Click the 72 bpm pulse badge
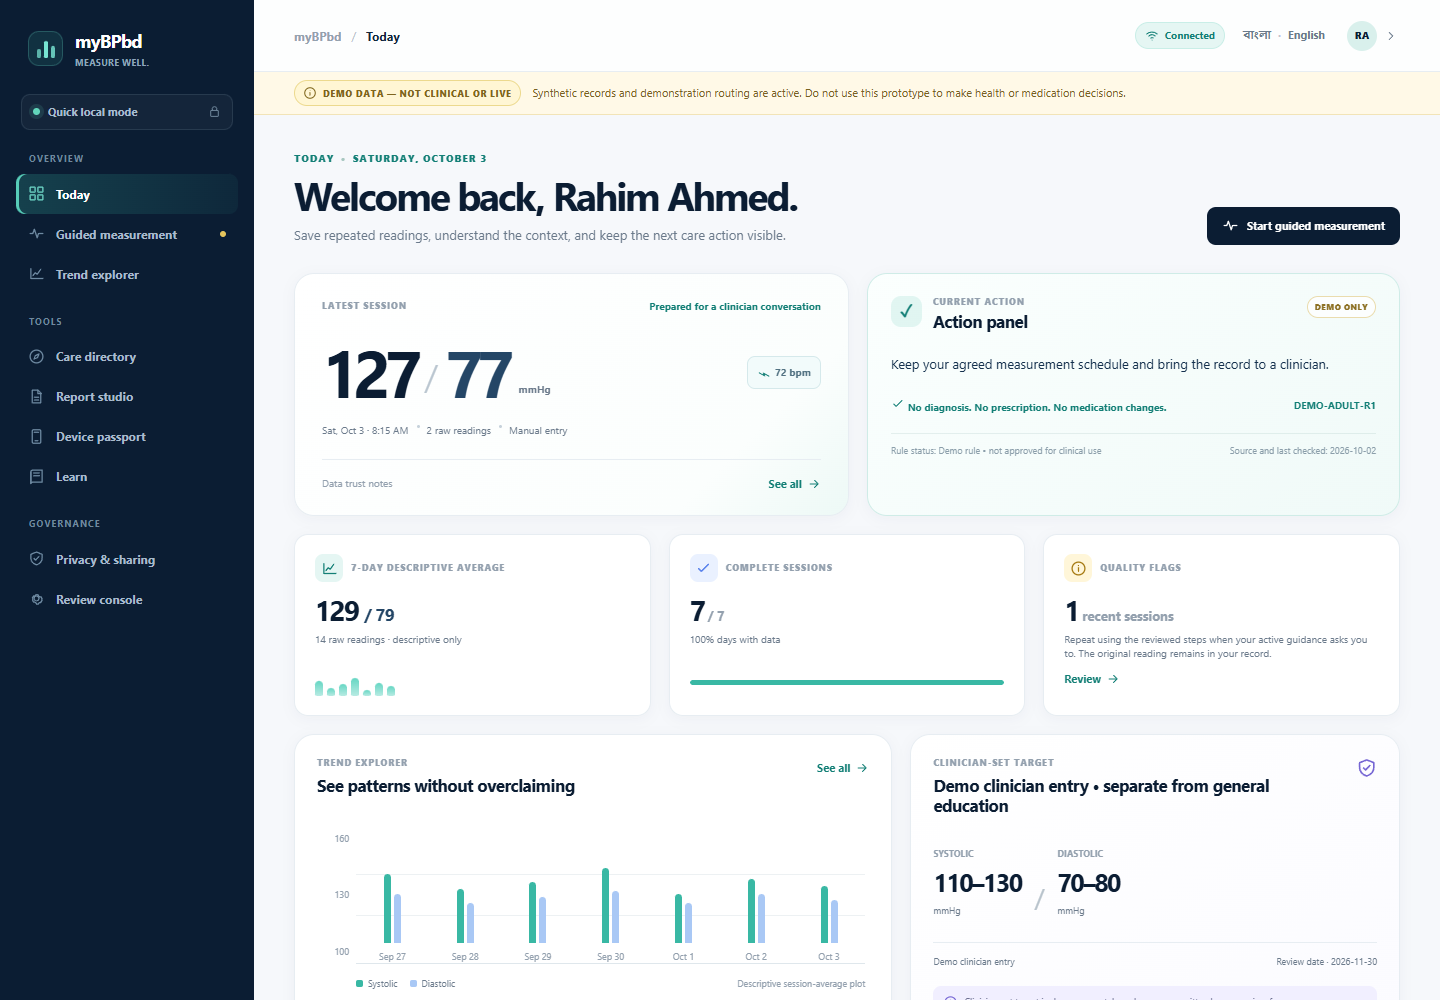 (x=784, y=373)
